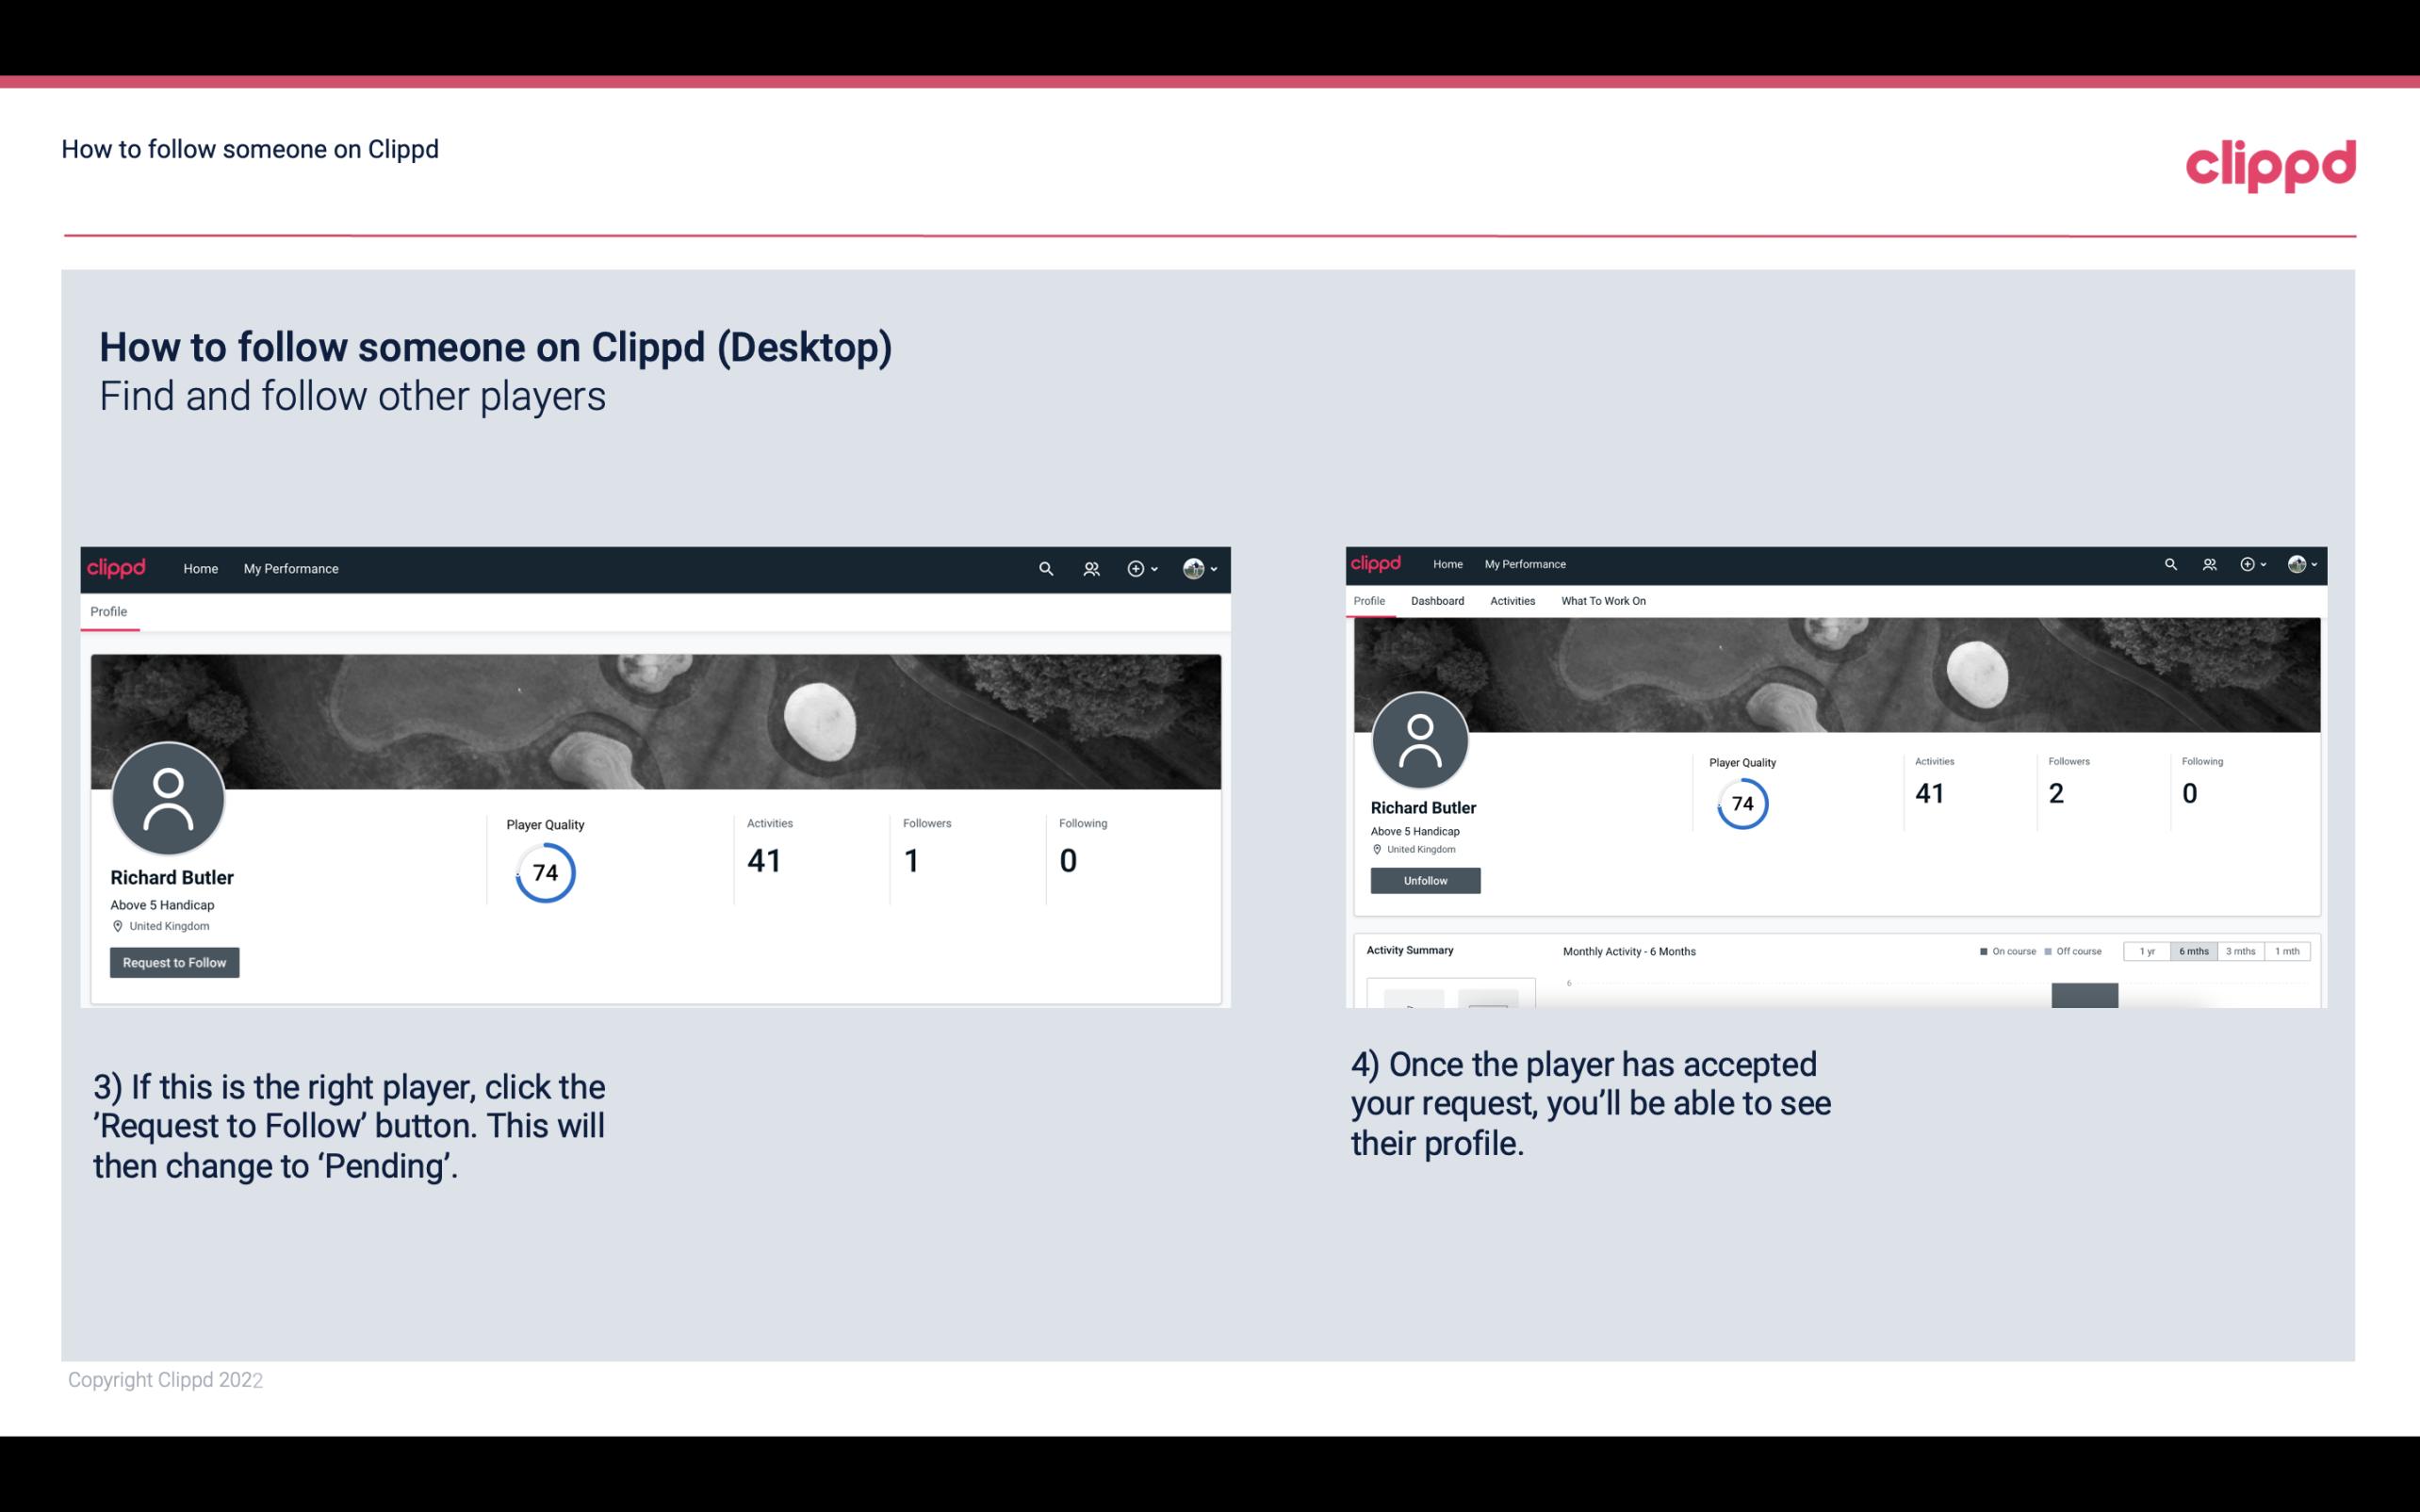Select the 'Profile' tab on left page

(108, 610)
